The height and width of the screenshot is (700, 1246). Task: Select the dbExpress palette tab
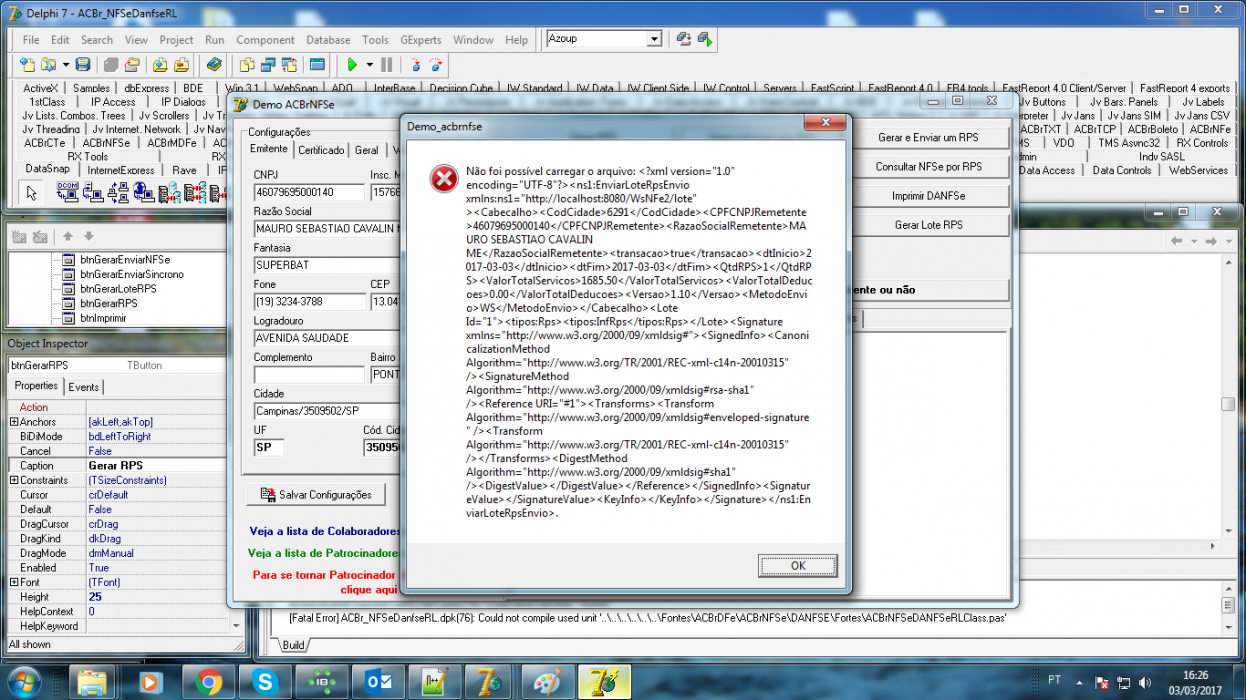[147, 88]
